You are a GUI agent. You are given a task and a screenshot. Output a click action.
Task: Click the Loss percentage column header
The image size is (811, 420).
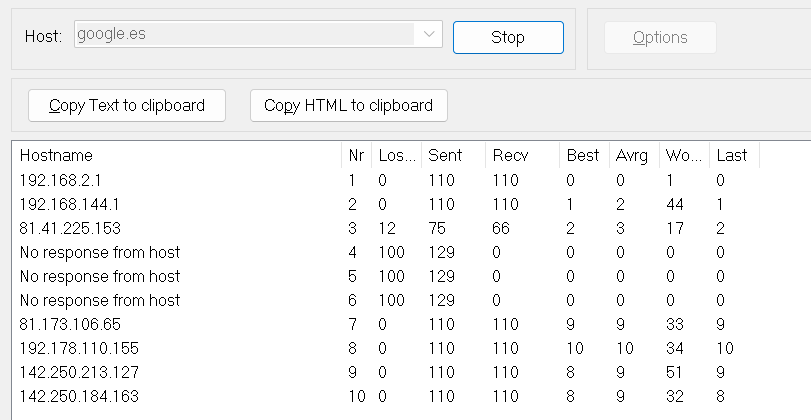tap(391, 156)
